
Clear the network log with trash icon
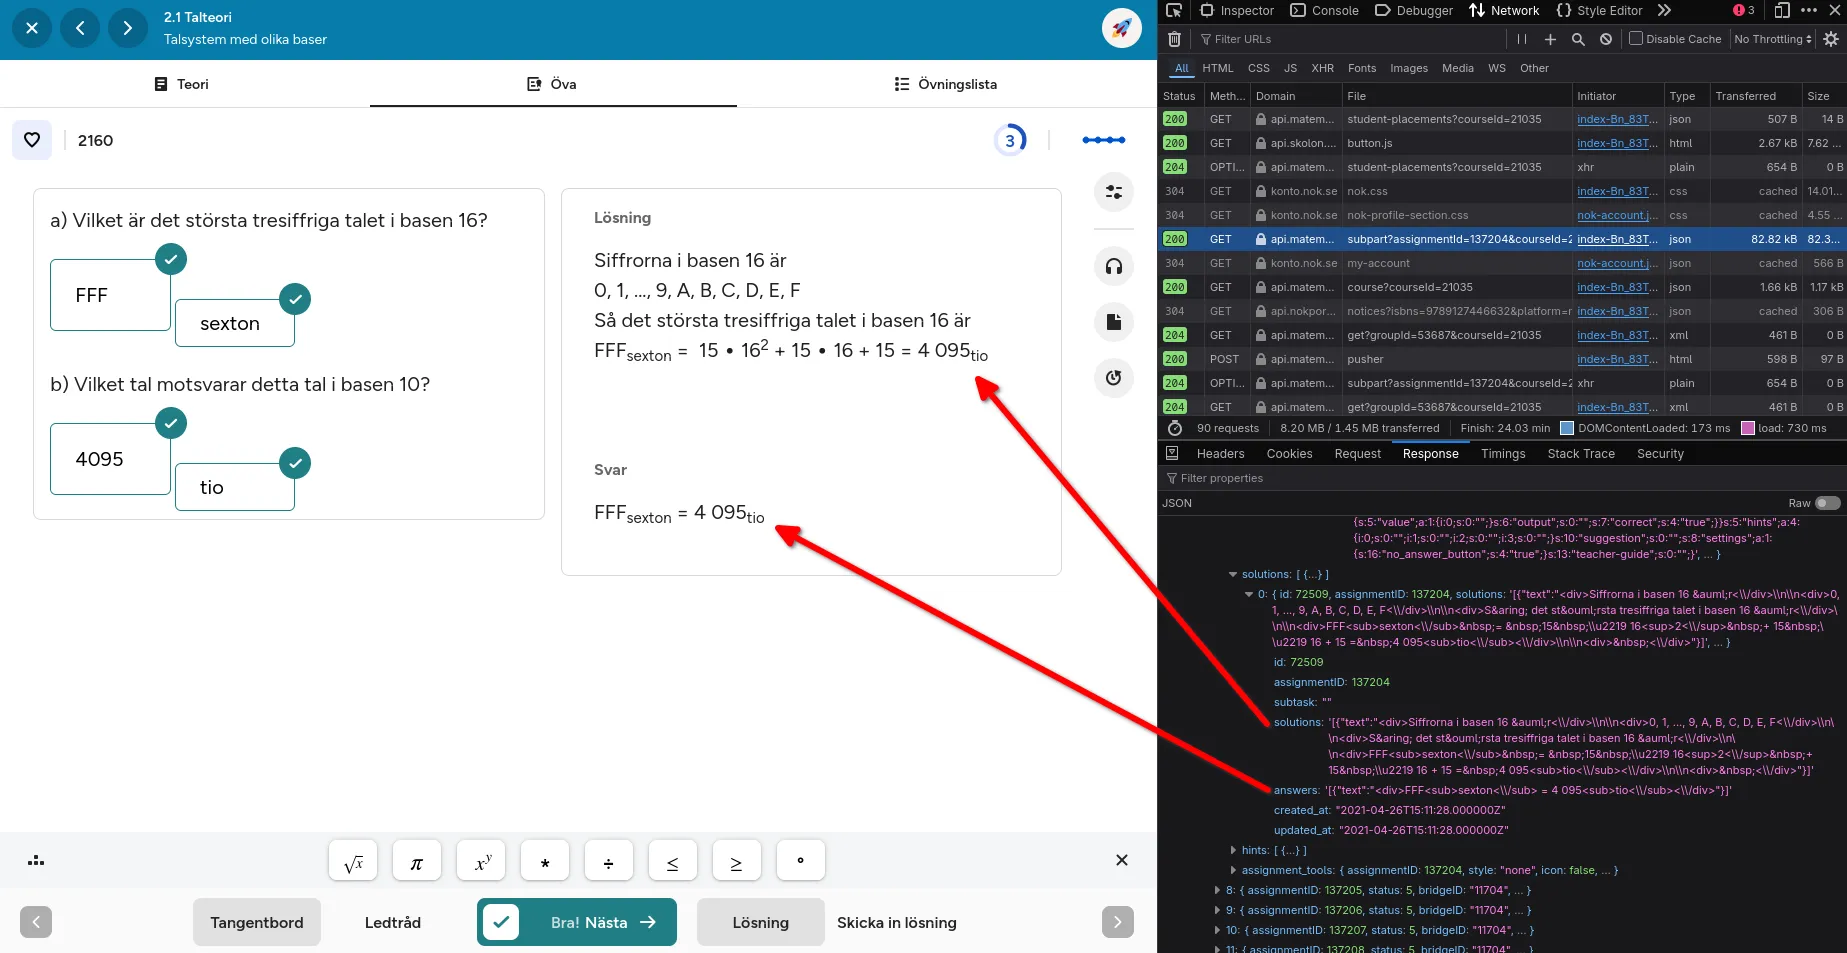(1175, 39)
